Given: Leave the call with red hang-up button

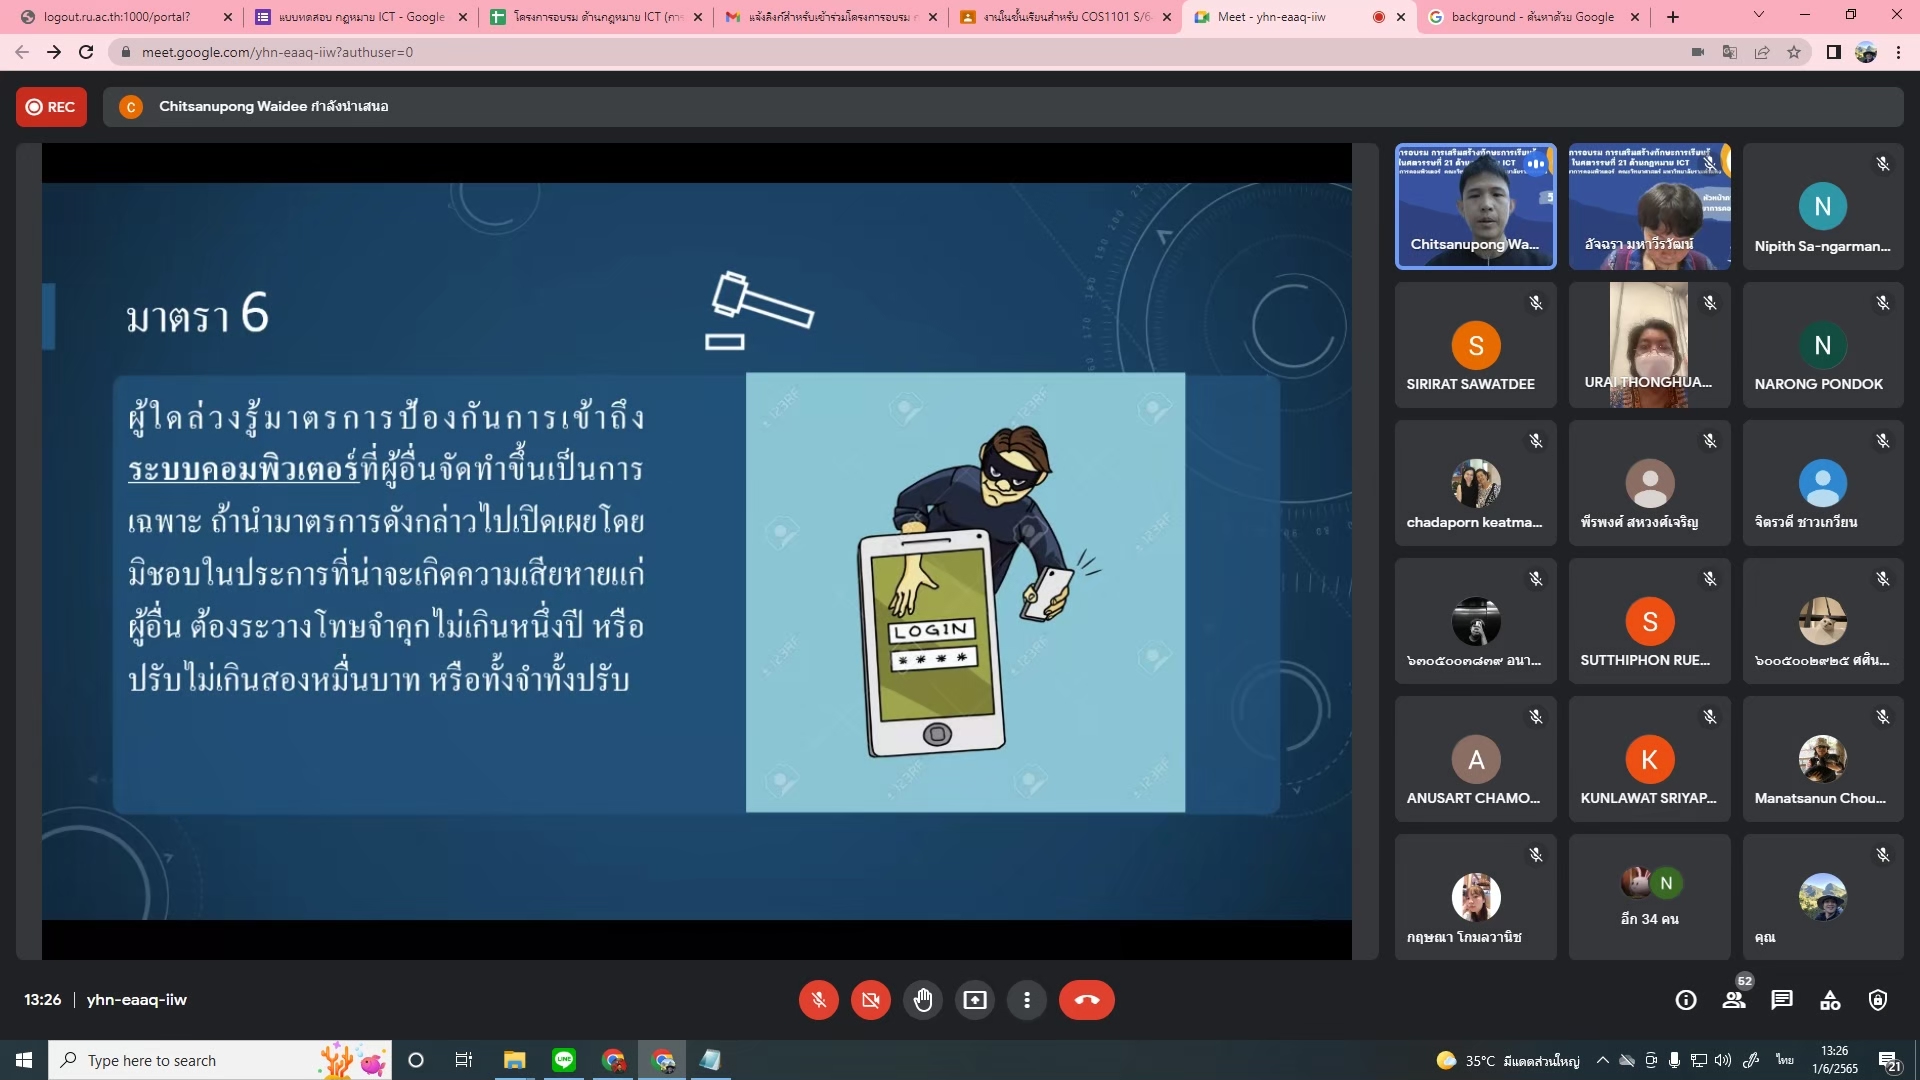Looking at the screenshot, I should tap(1086, 1000).
